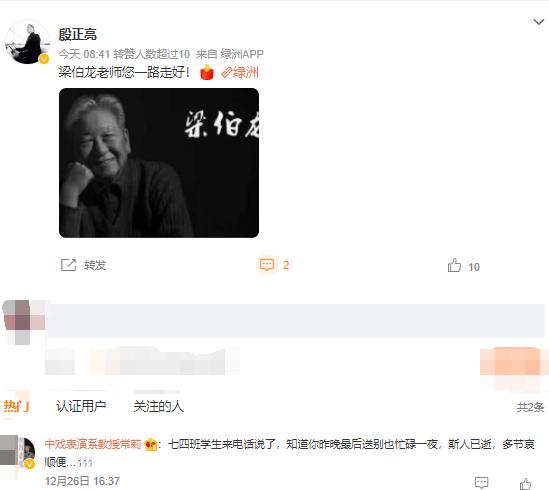Click the comment input field
Image resolution: width=549 pixels, height=490 pixels.
296,321
